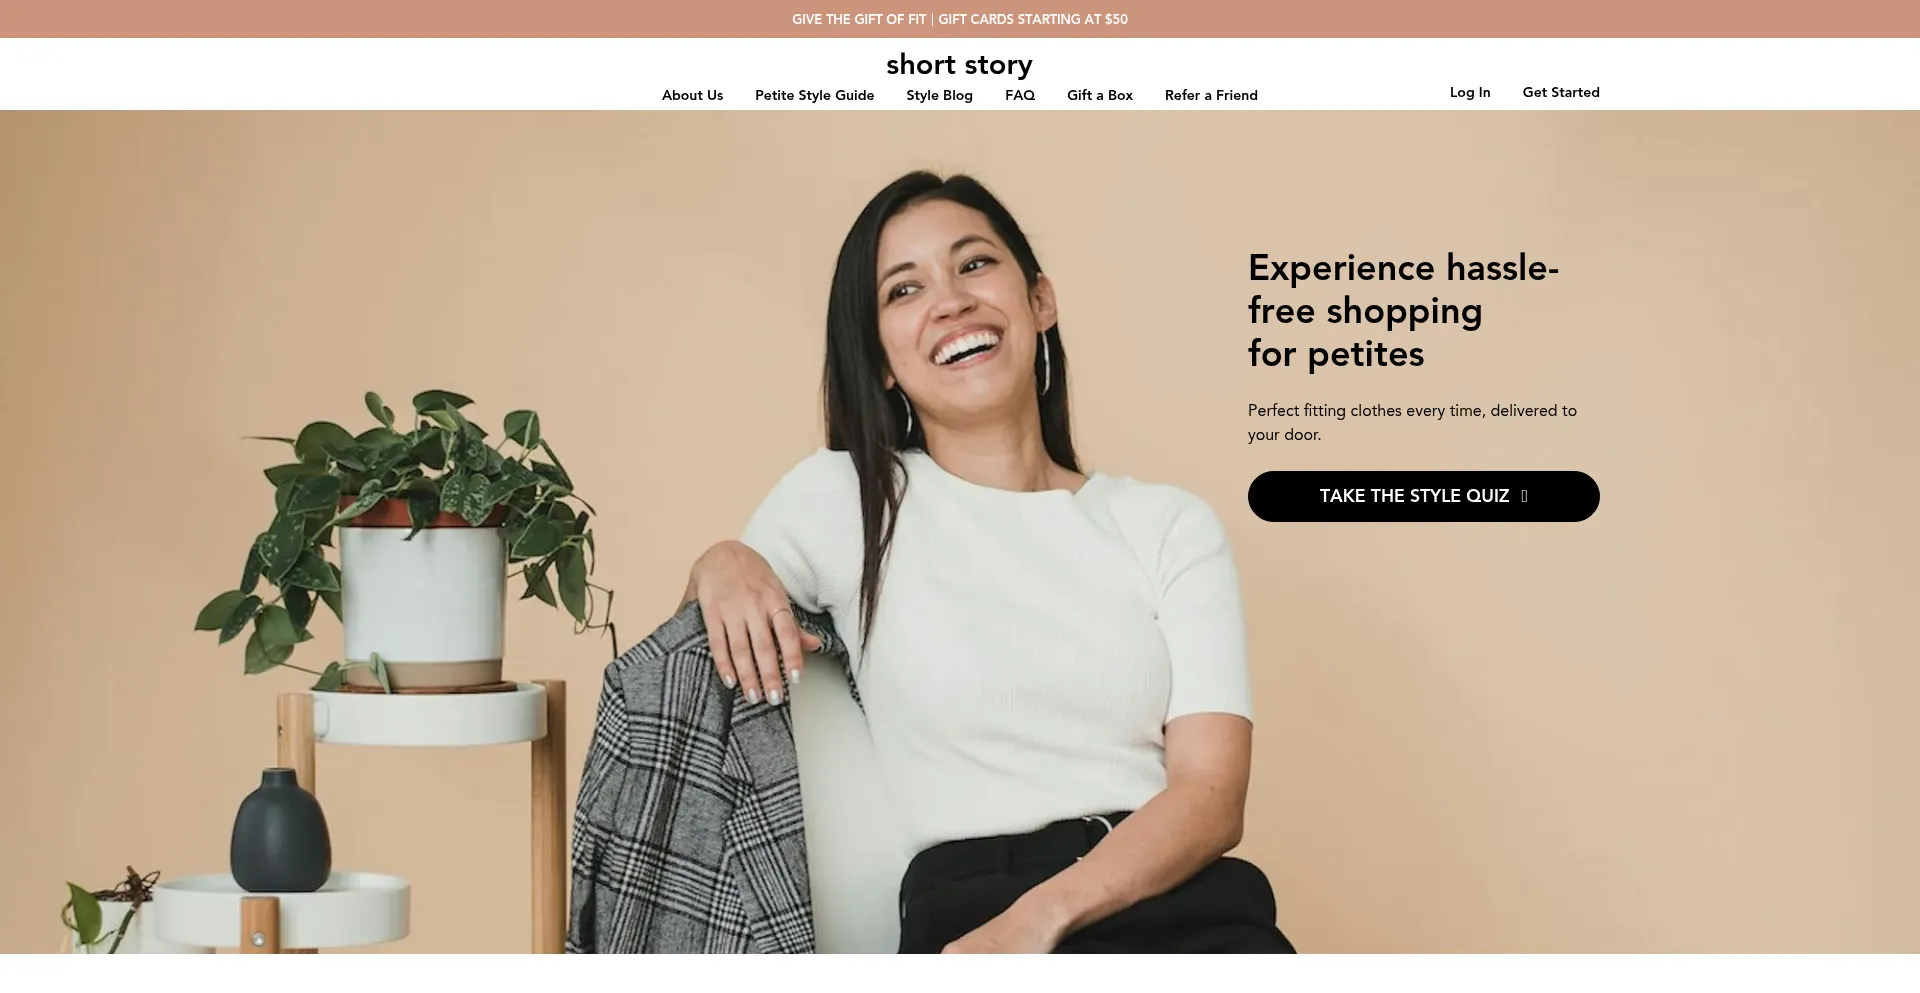Open the gift cards promo banner
Screen dimensions: 1920x993
tap(960, 19)
